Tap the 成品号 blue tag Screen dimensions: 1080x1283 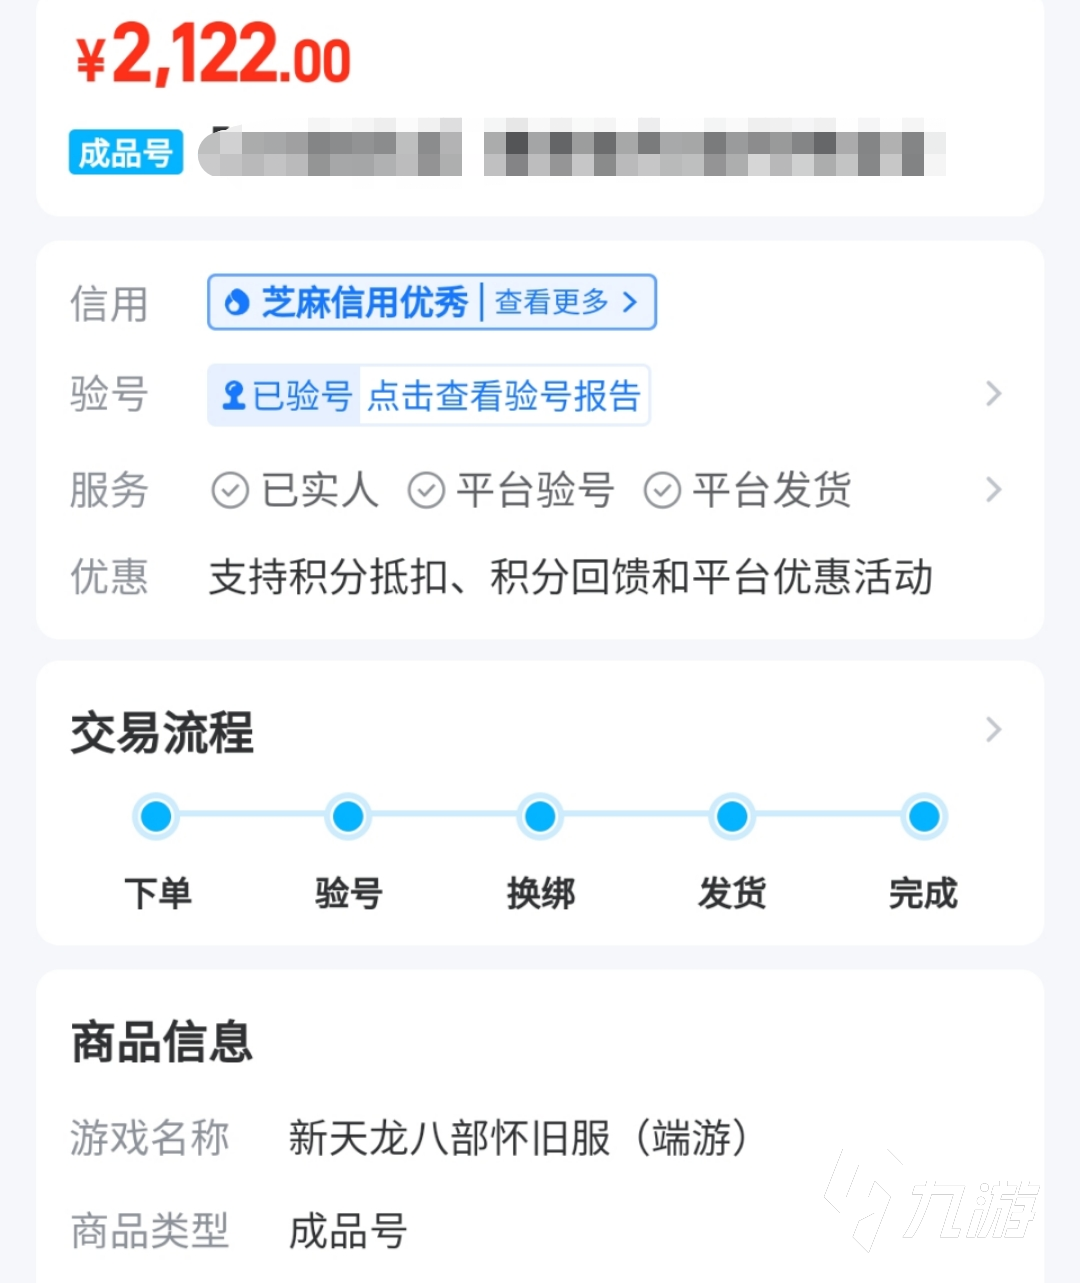(126, 153)
